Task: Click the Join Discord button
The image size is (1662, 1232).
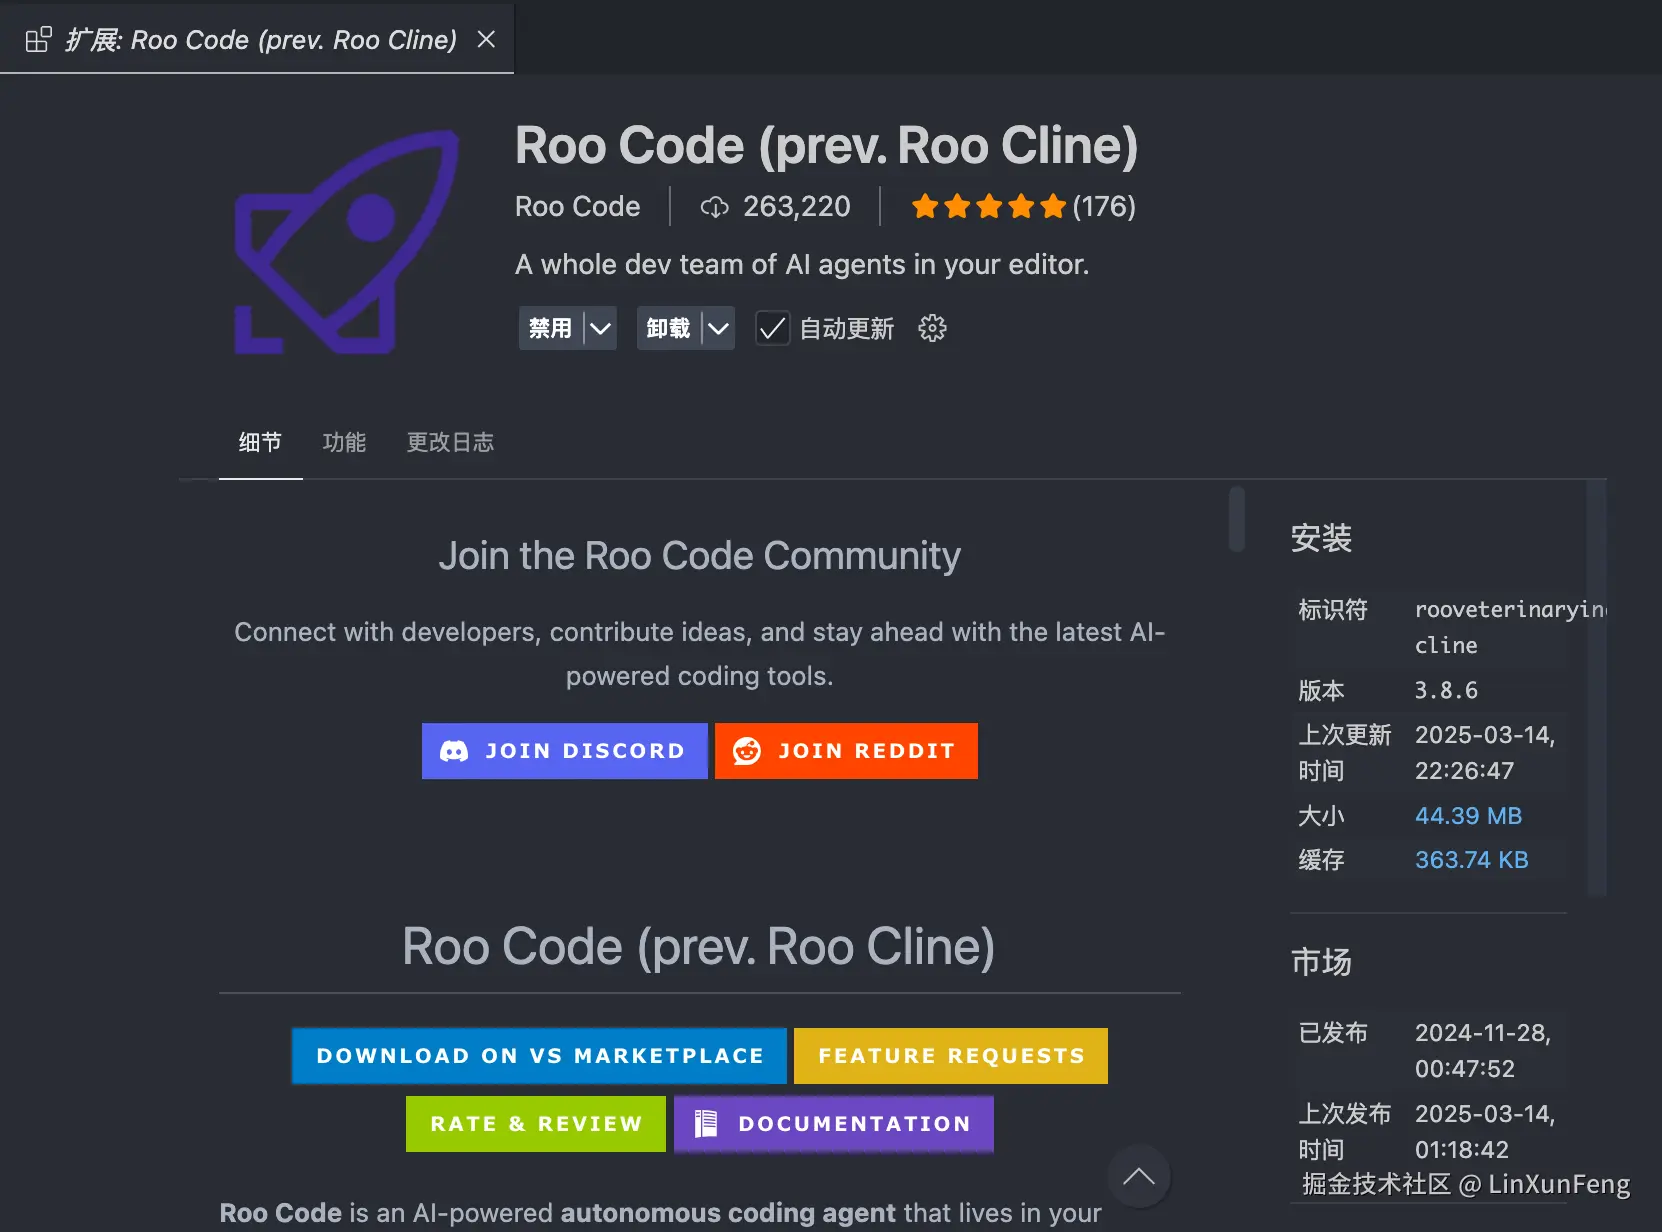Action: click(x=565, y=751)
